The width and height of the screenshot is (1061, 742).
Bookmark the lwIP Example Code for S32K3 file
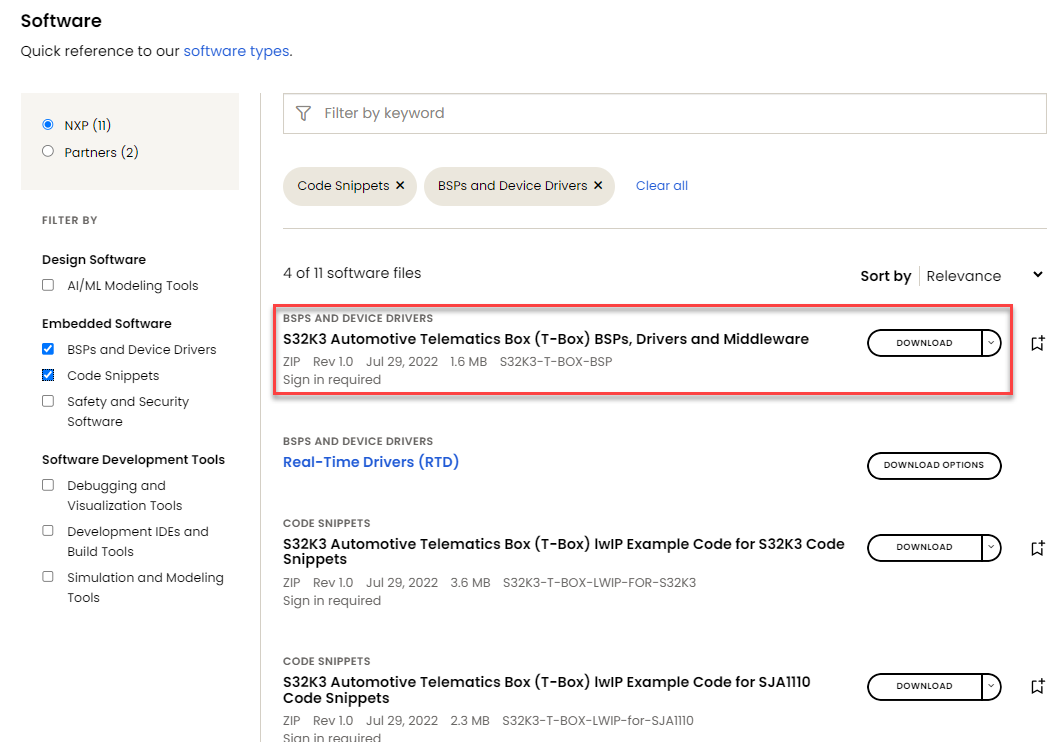click(1038, 548)
